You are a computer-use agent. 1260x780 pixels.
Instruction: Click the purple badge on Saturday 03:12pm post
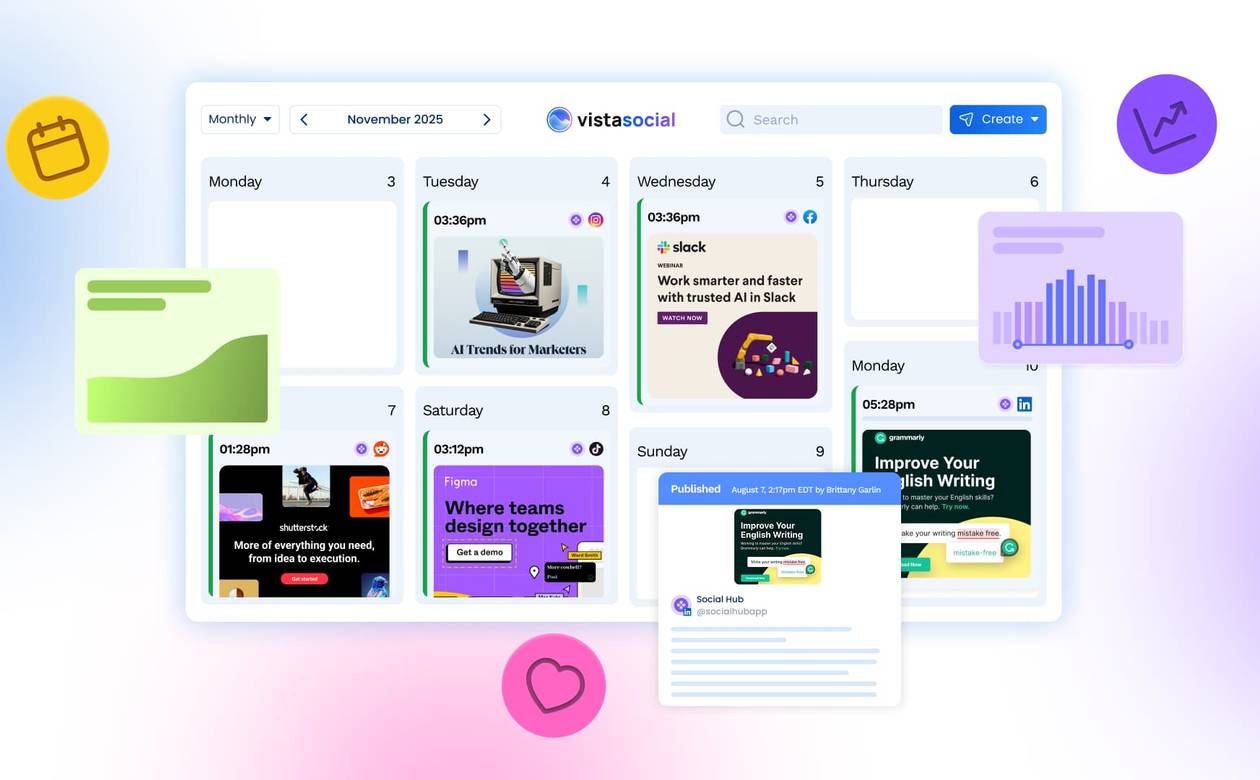[577, 449]
